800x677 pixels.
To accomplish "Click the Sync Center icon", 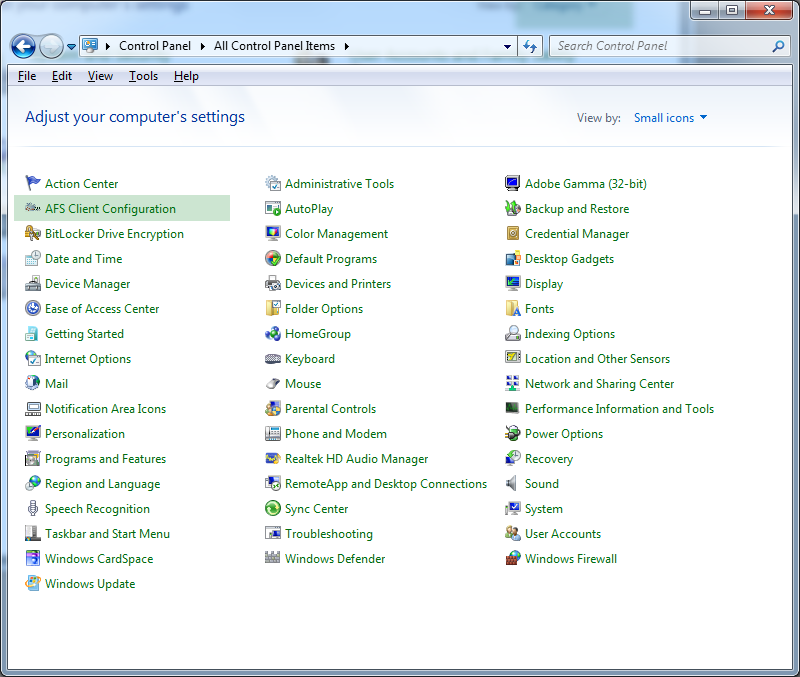I will pyautogui.click(x=273, y=509).
